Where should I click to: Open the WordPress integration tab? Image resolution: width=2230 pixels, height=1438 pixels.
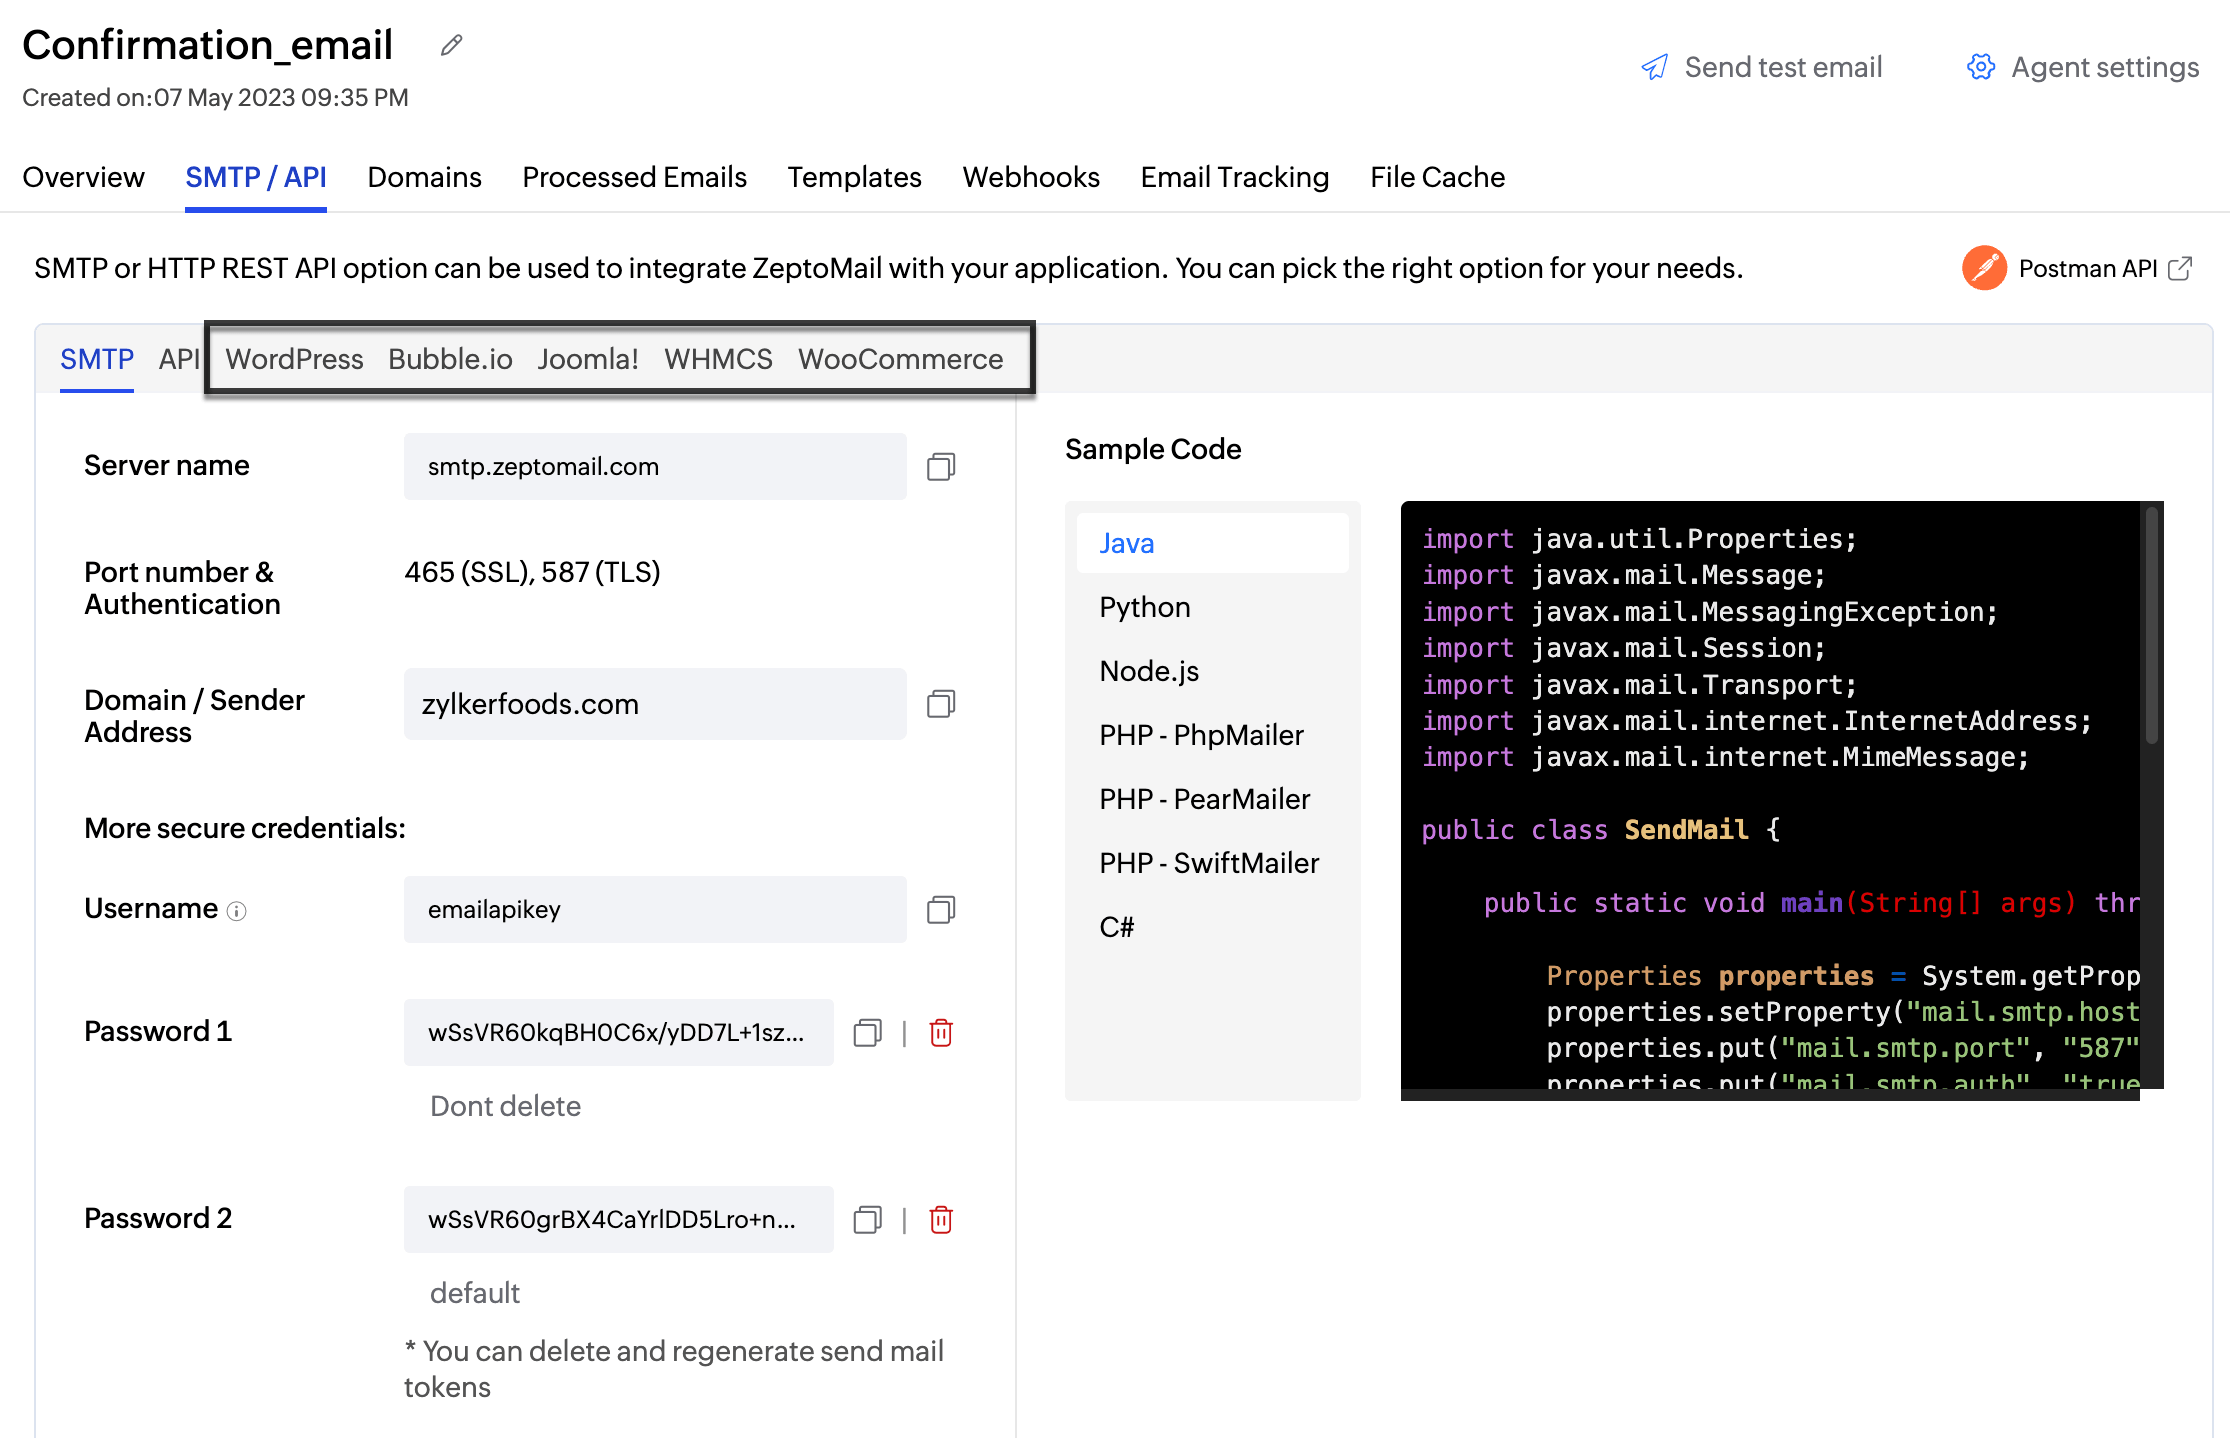pyautogui.click(x=295, y=359)
